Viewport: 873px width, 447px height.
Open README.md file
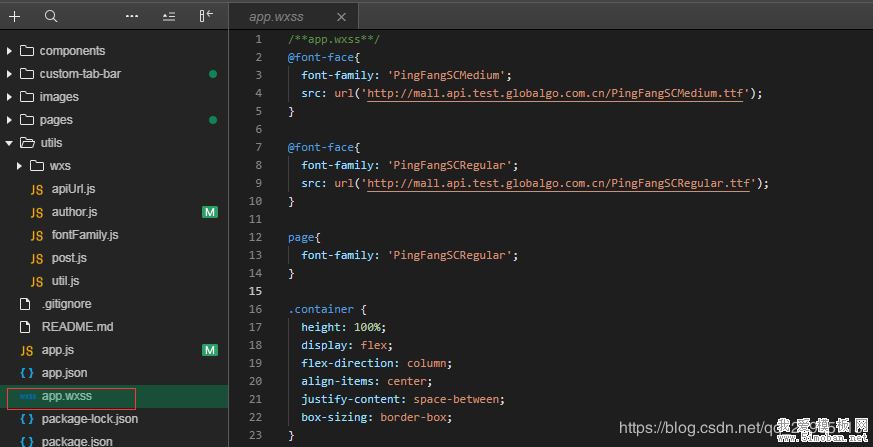click(76, 327)
